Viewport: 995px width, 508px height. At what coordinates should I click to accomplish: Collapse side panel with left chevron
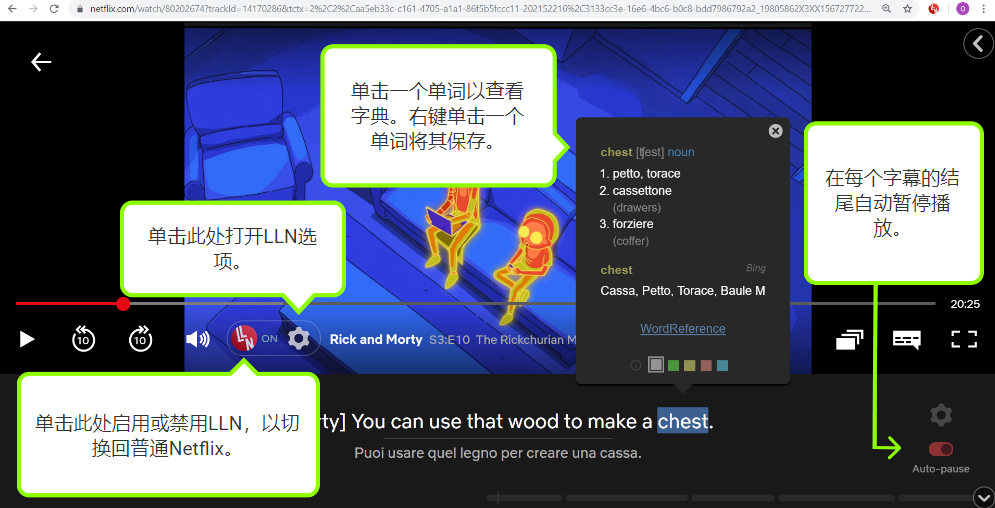pos(977,44)
